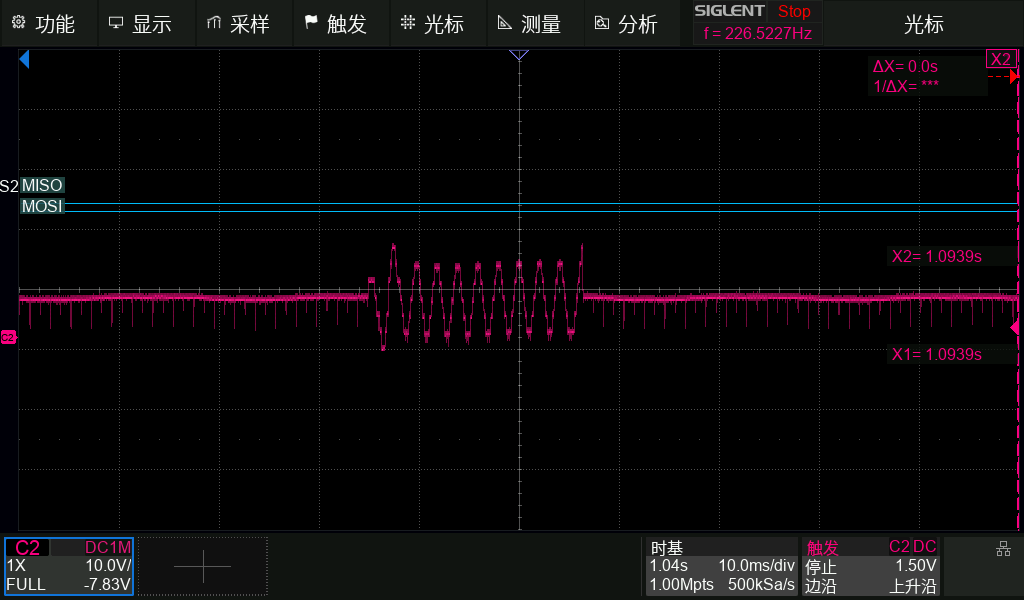Open the 采样 (Acquire) menu
The height and width of the screenshot is (600, 1024).
[244, 24]
